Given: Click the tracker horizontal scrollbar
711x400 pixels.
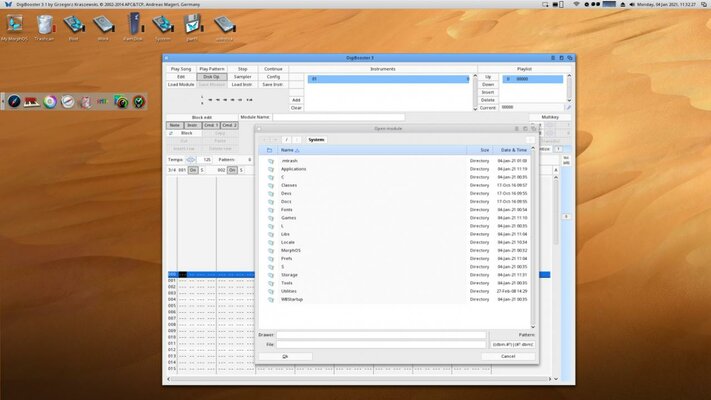Looking at the screenshot, I should pyautogui.click(x=359, y=379).
